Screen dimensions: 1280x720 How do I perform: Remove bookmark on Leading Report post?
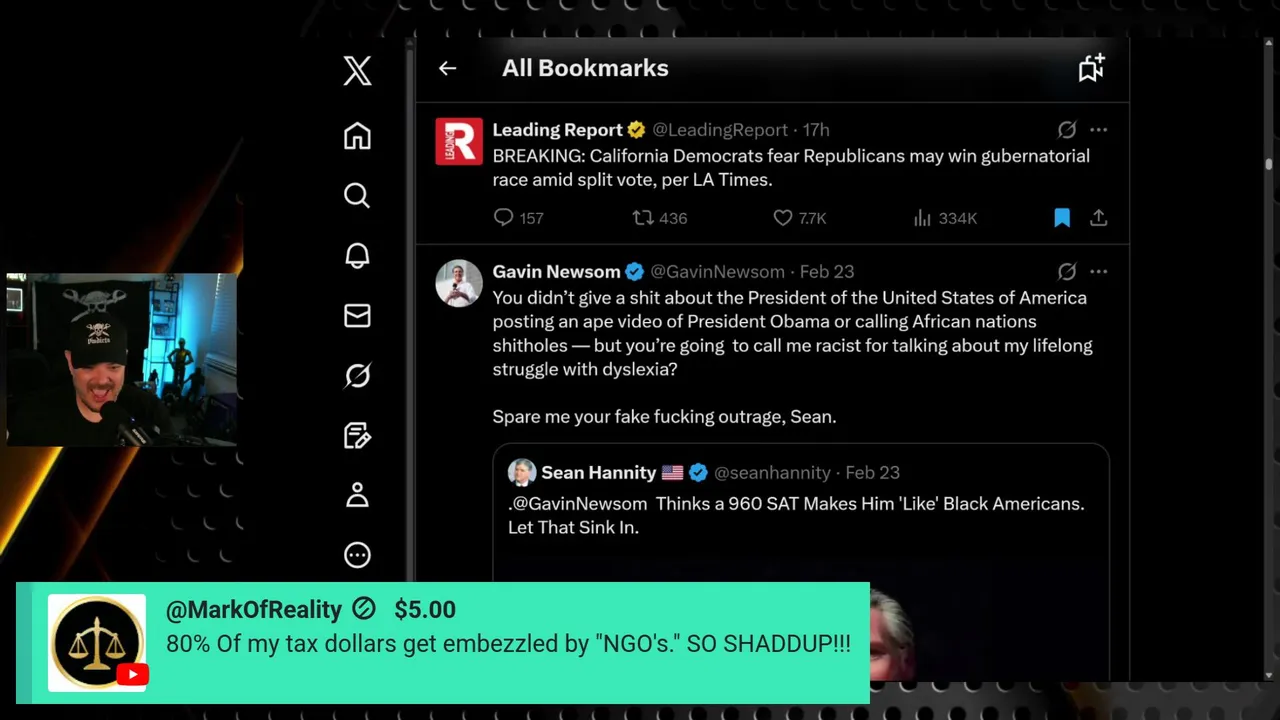click(x=1062, y=217)
